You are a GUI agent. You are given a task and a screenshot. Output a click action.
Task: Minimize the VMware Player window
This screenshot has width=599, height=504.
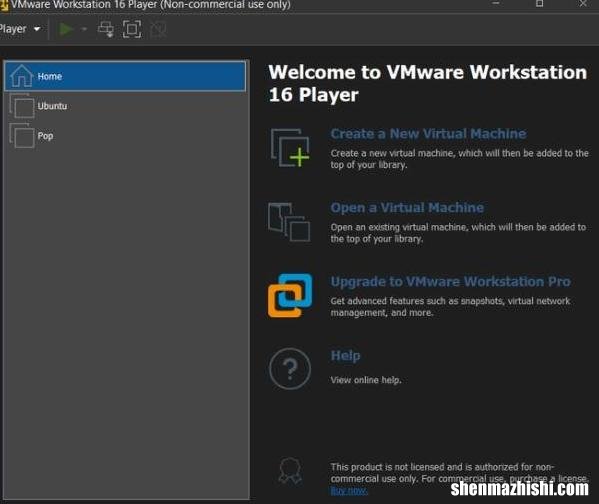[x=496, y=4]
